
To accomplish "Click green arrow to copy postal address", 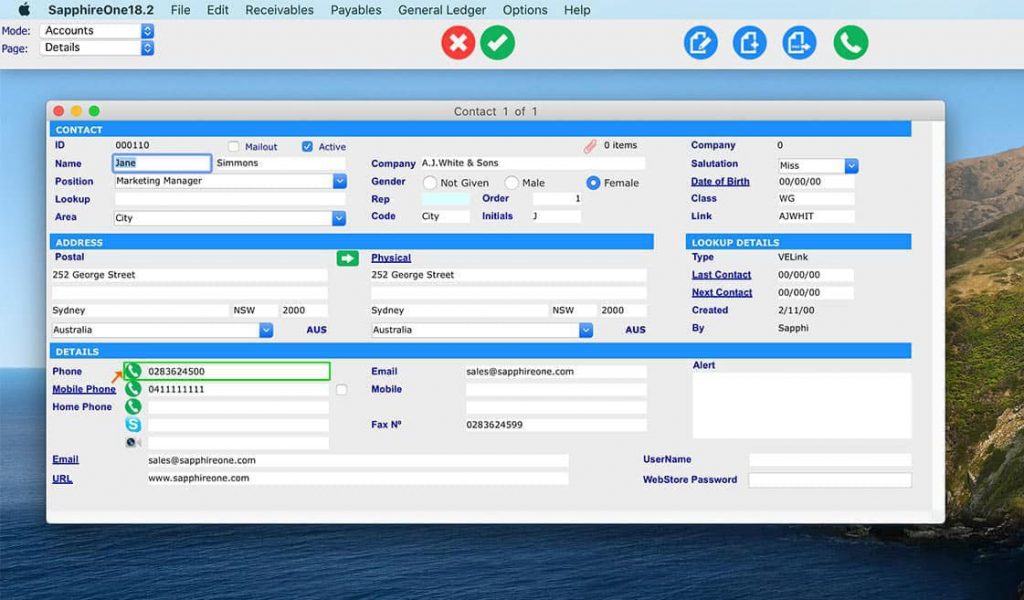I will tap(347, 258).
